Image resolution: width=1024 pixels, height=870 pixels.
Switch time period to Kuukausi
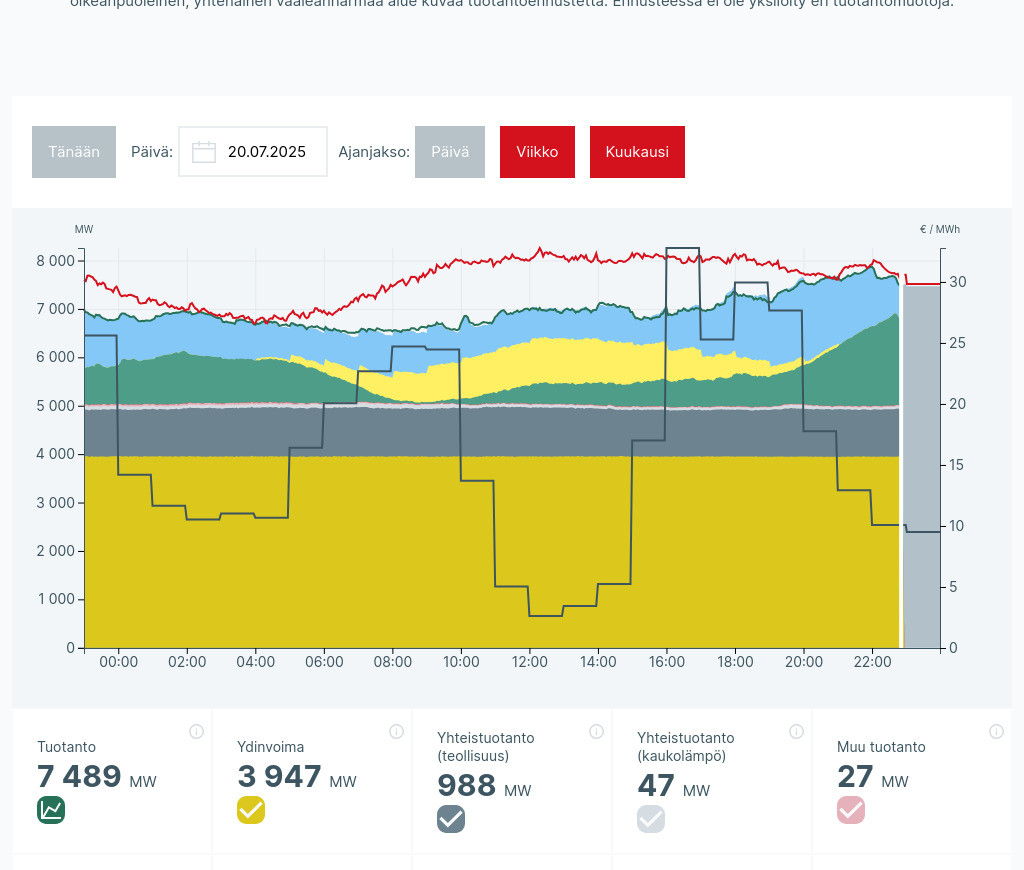pyautogui.click(x=637, y=152)
